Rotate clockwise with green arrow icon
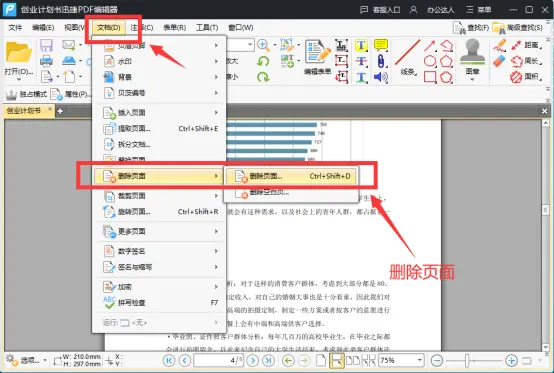The width and height of the screenshot is (554, 373). click(263, 76)
